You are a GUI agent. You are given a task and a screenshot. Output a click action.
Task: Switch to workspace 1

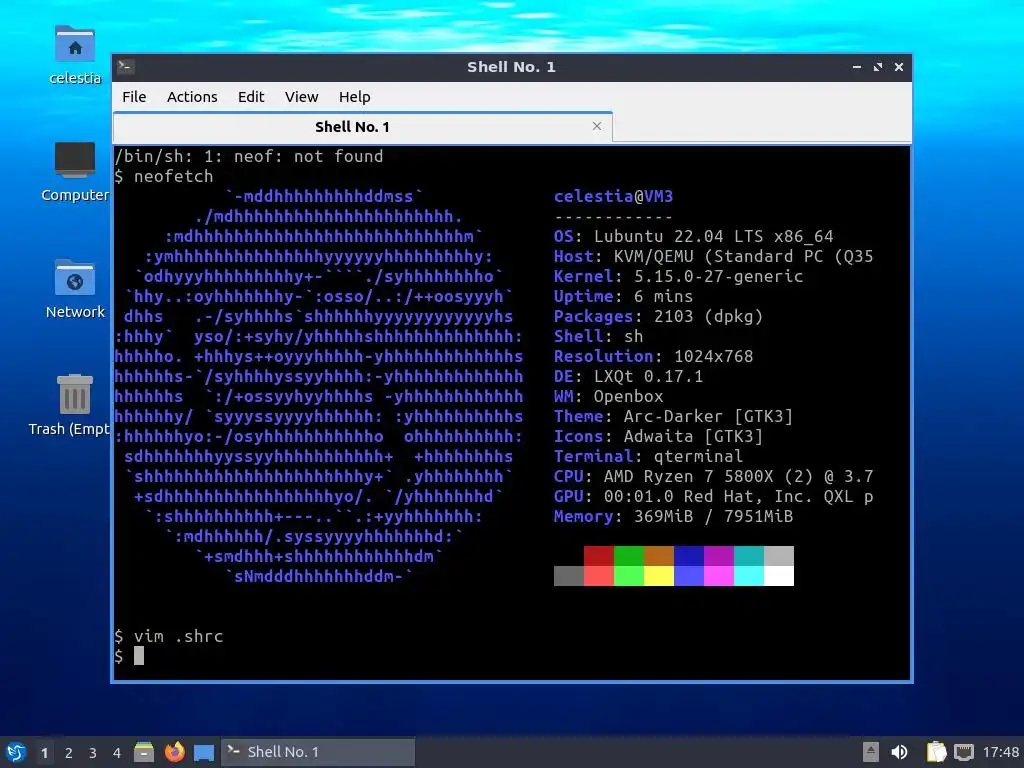44,753
